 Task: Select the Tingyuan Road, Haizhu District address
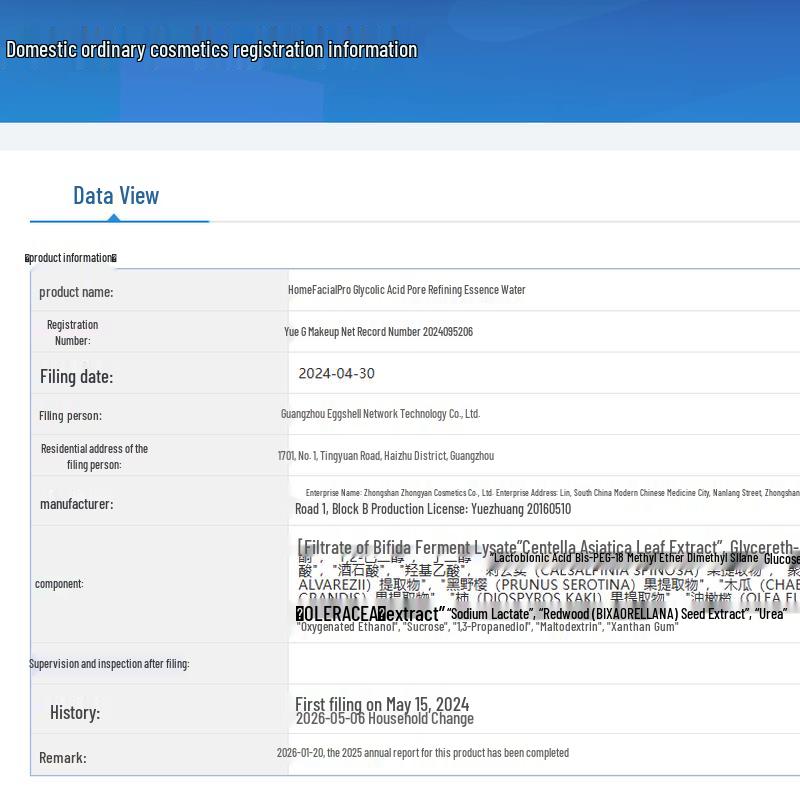[386, 456]
